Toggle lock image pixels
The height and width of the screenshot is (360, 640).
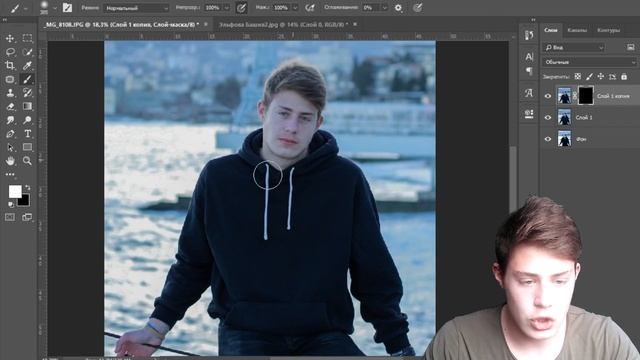point(589,76)
